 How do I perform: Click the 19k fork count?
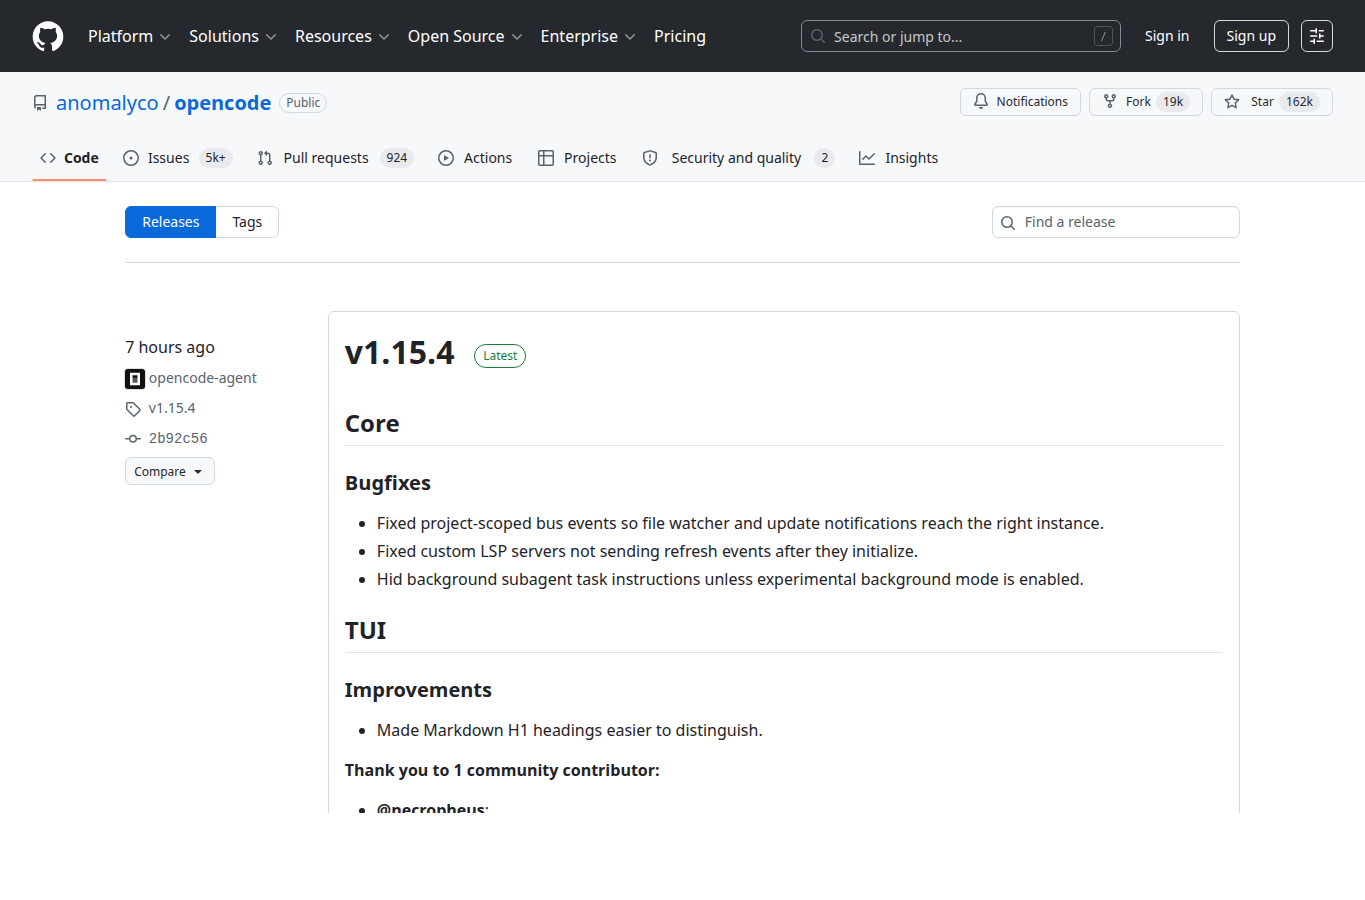1173,102
